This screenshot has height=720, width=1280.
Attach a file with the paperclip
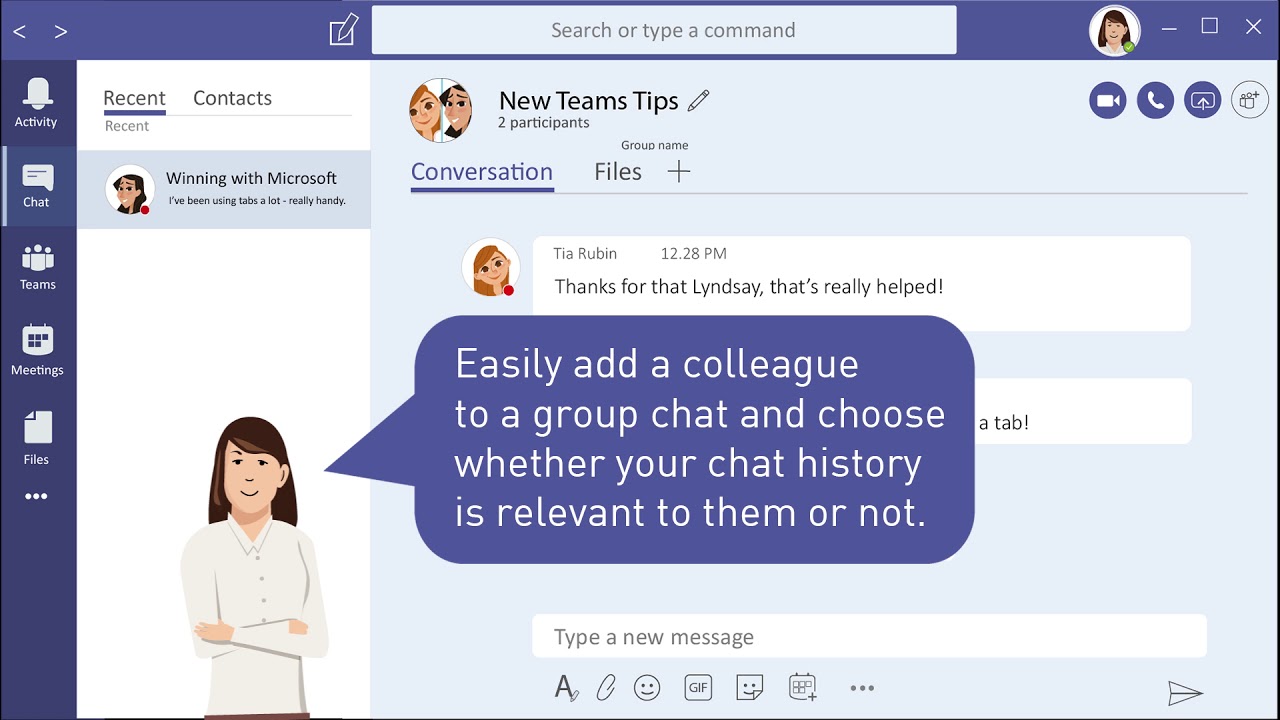(606, 688)
